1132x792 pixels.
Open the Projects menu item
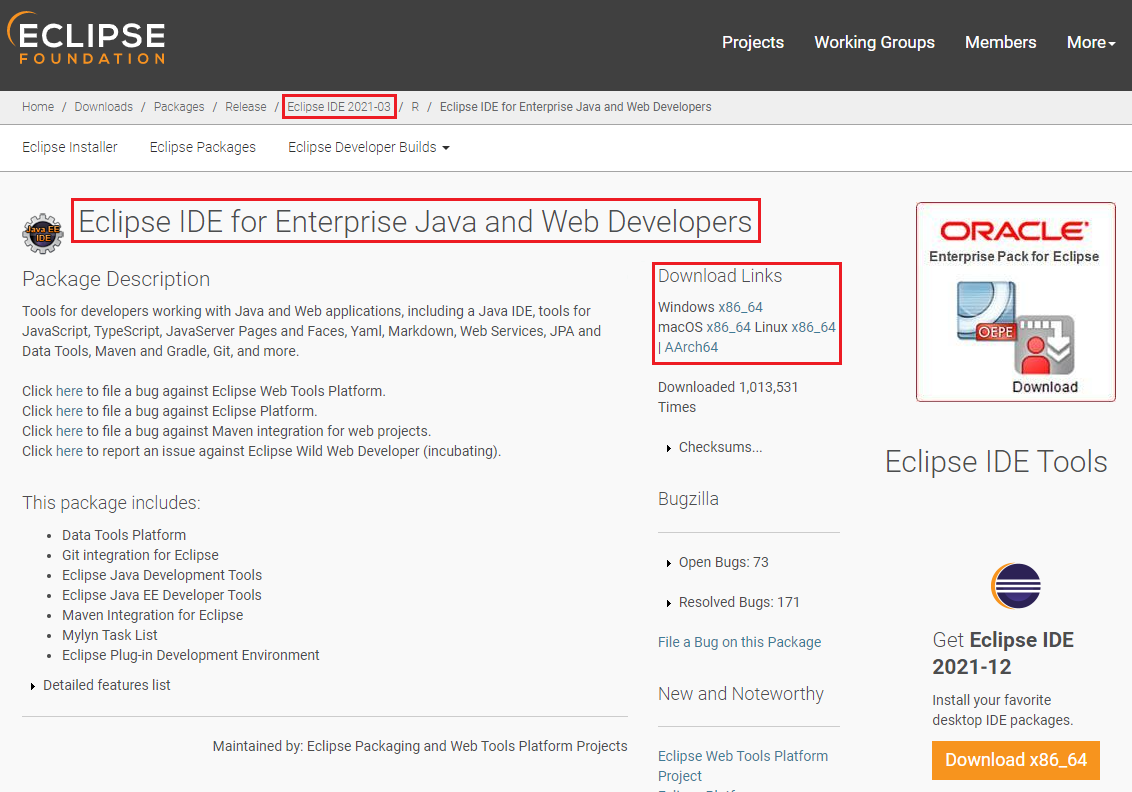753,42
